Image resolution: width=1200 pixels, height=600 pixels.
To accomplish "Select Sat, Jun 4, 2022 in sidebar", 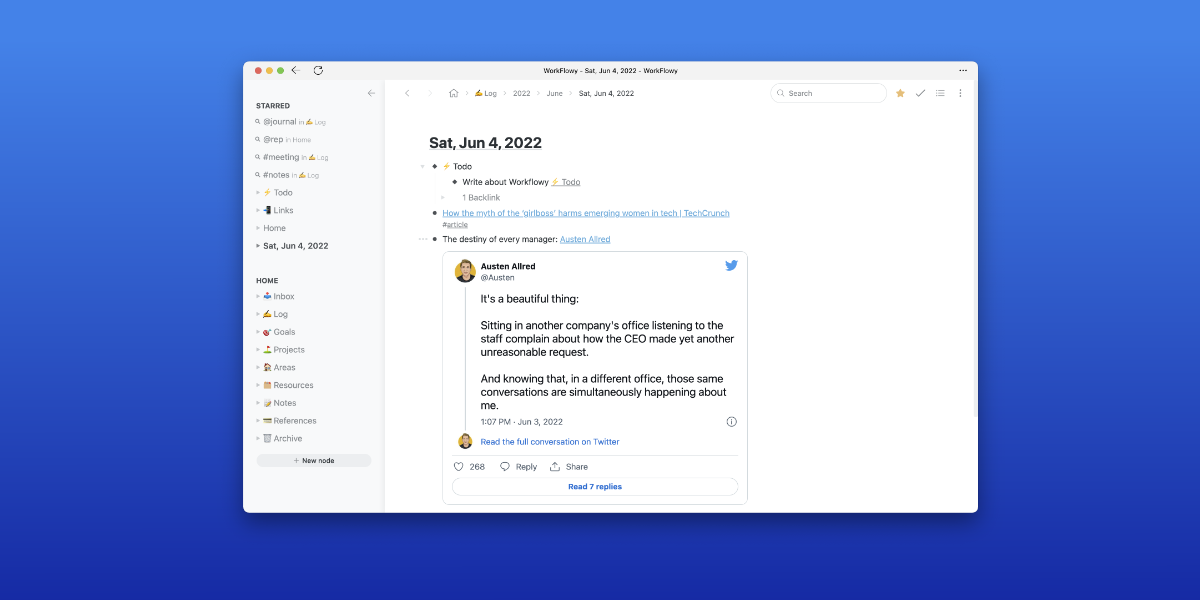I will pos(295,246).
